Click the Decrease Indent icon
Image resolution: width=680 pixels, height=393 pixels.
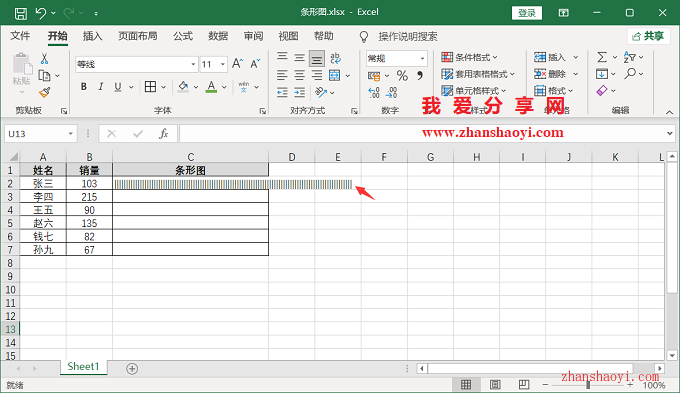[282, 92]
